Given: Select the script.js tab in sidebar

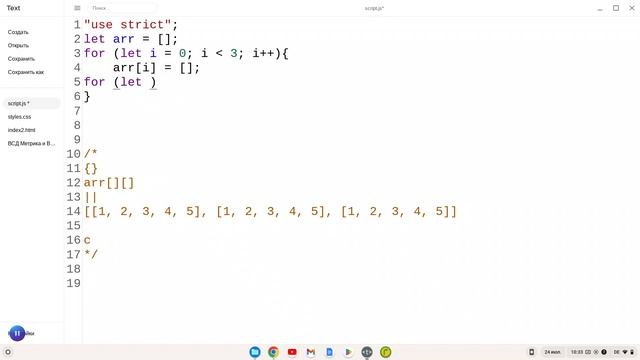Looking at the screenshot, I should (x=31, y=103).
